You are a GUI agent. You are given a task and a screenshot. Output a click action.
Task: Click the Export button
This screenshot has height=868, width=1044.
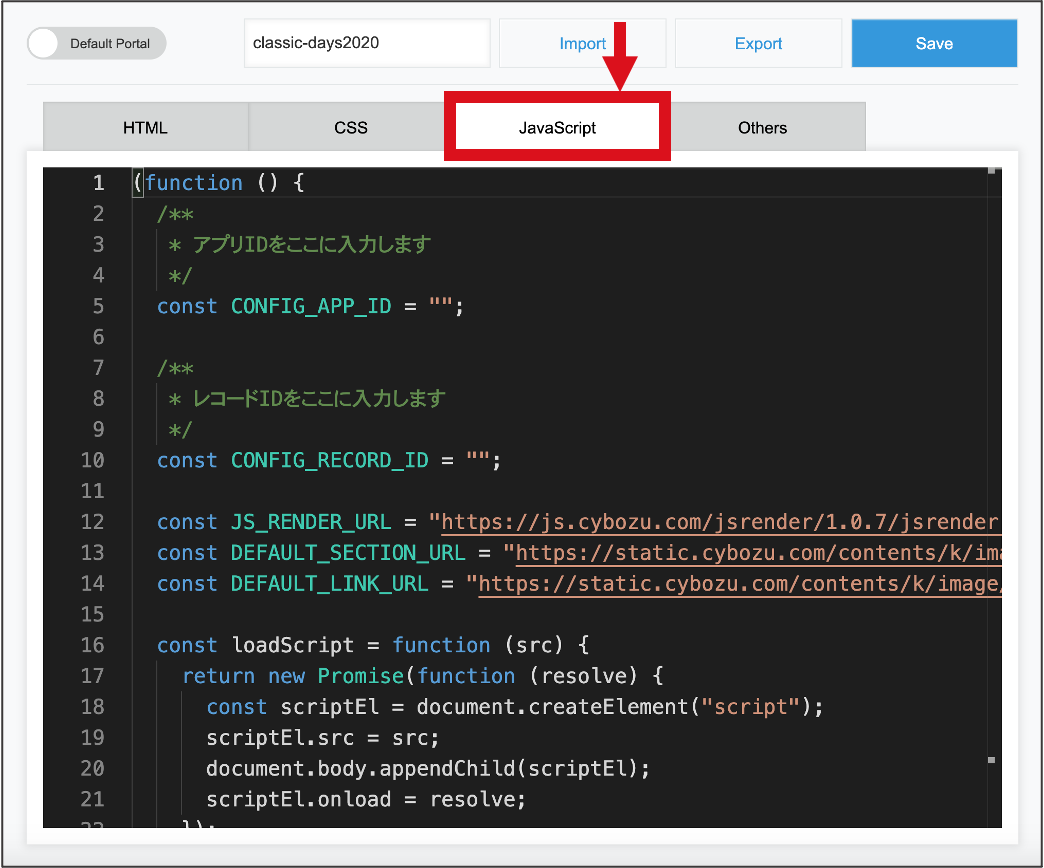click(x=758, y=43)
